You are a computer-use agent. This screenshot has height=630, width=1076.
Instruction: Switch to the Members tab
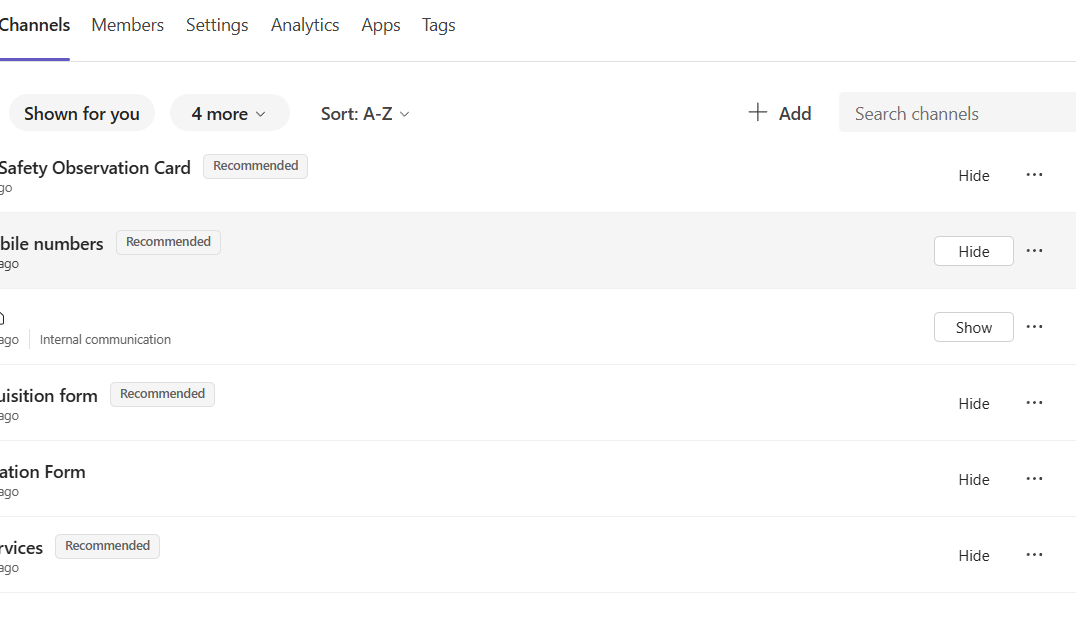pyautogui.click(x=127, y=25)
